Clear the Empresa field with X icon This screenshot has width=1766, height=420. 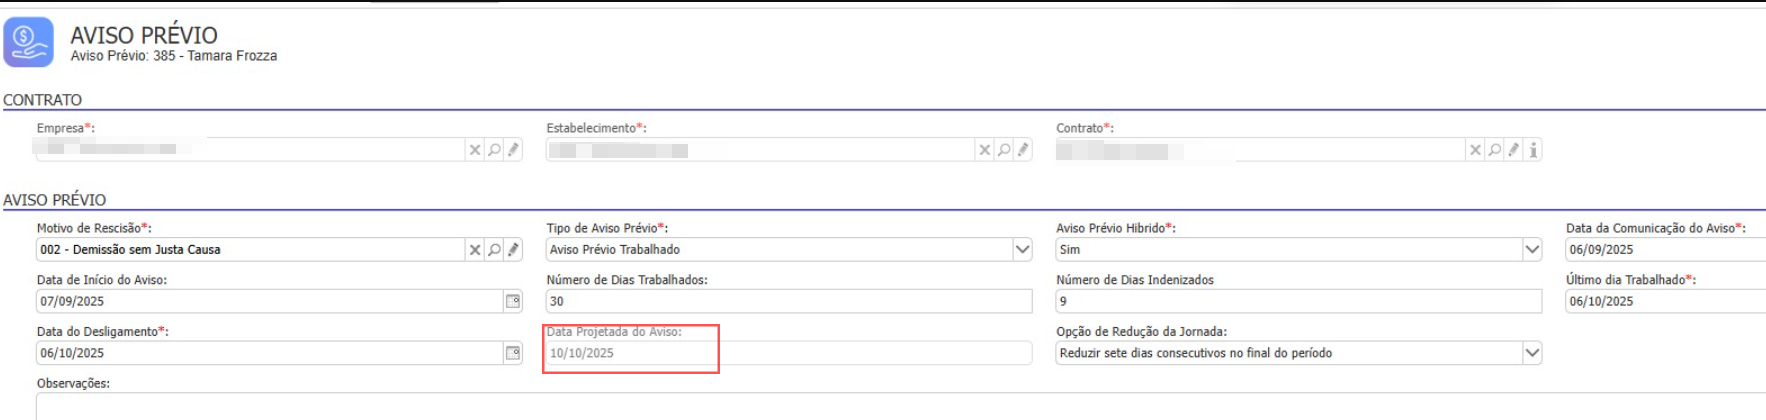pos(475,150)
